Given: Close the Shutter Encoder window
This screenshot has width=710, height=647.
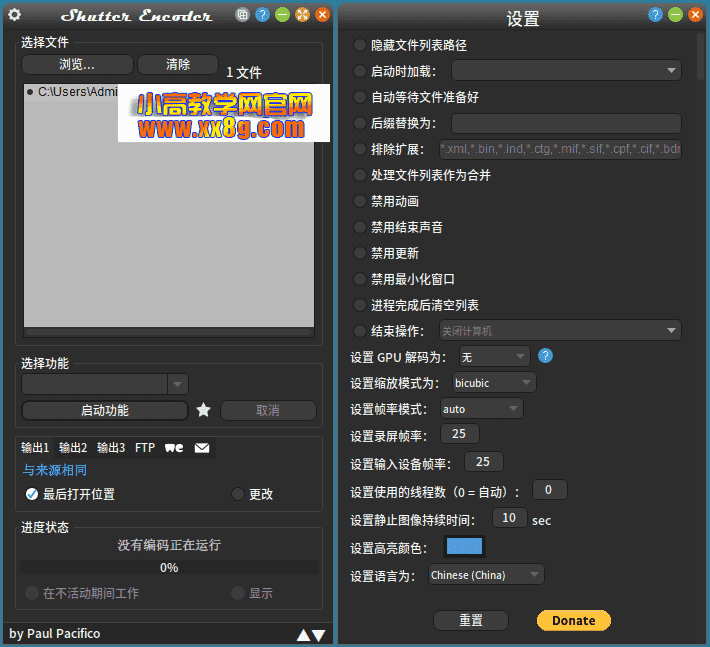Looking at the screenshot, I should 322,14.
